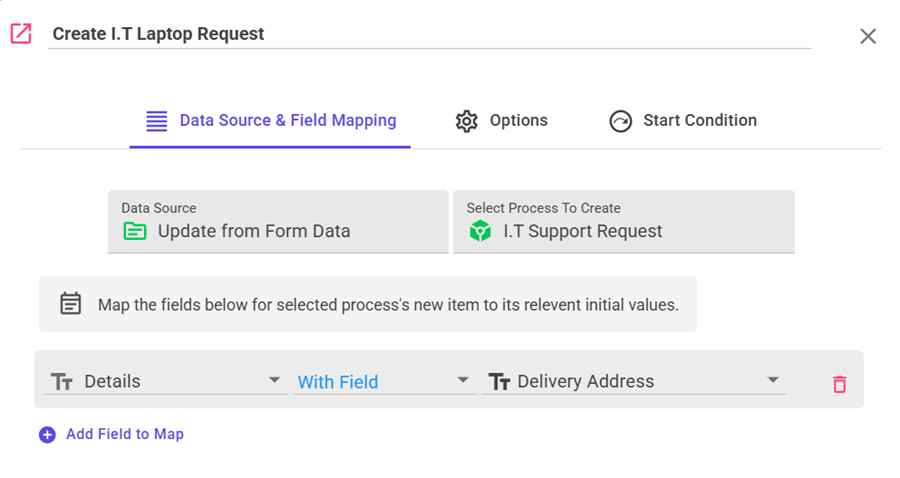Click the pink open-in-new-window icon

tap(21, 34)
